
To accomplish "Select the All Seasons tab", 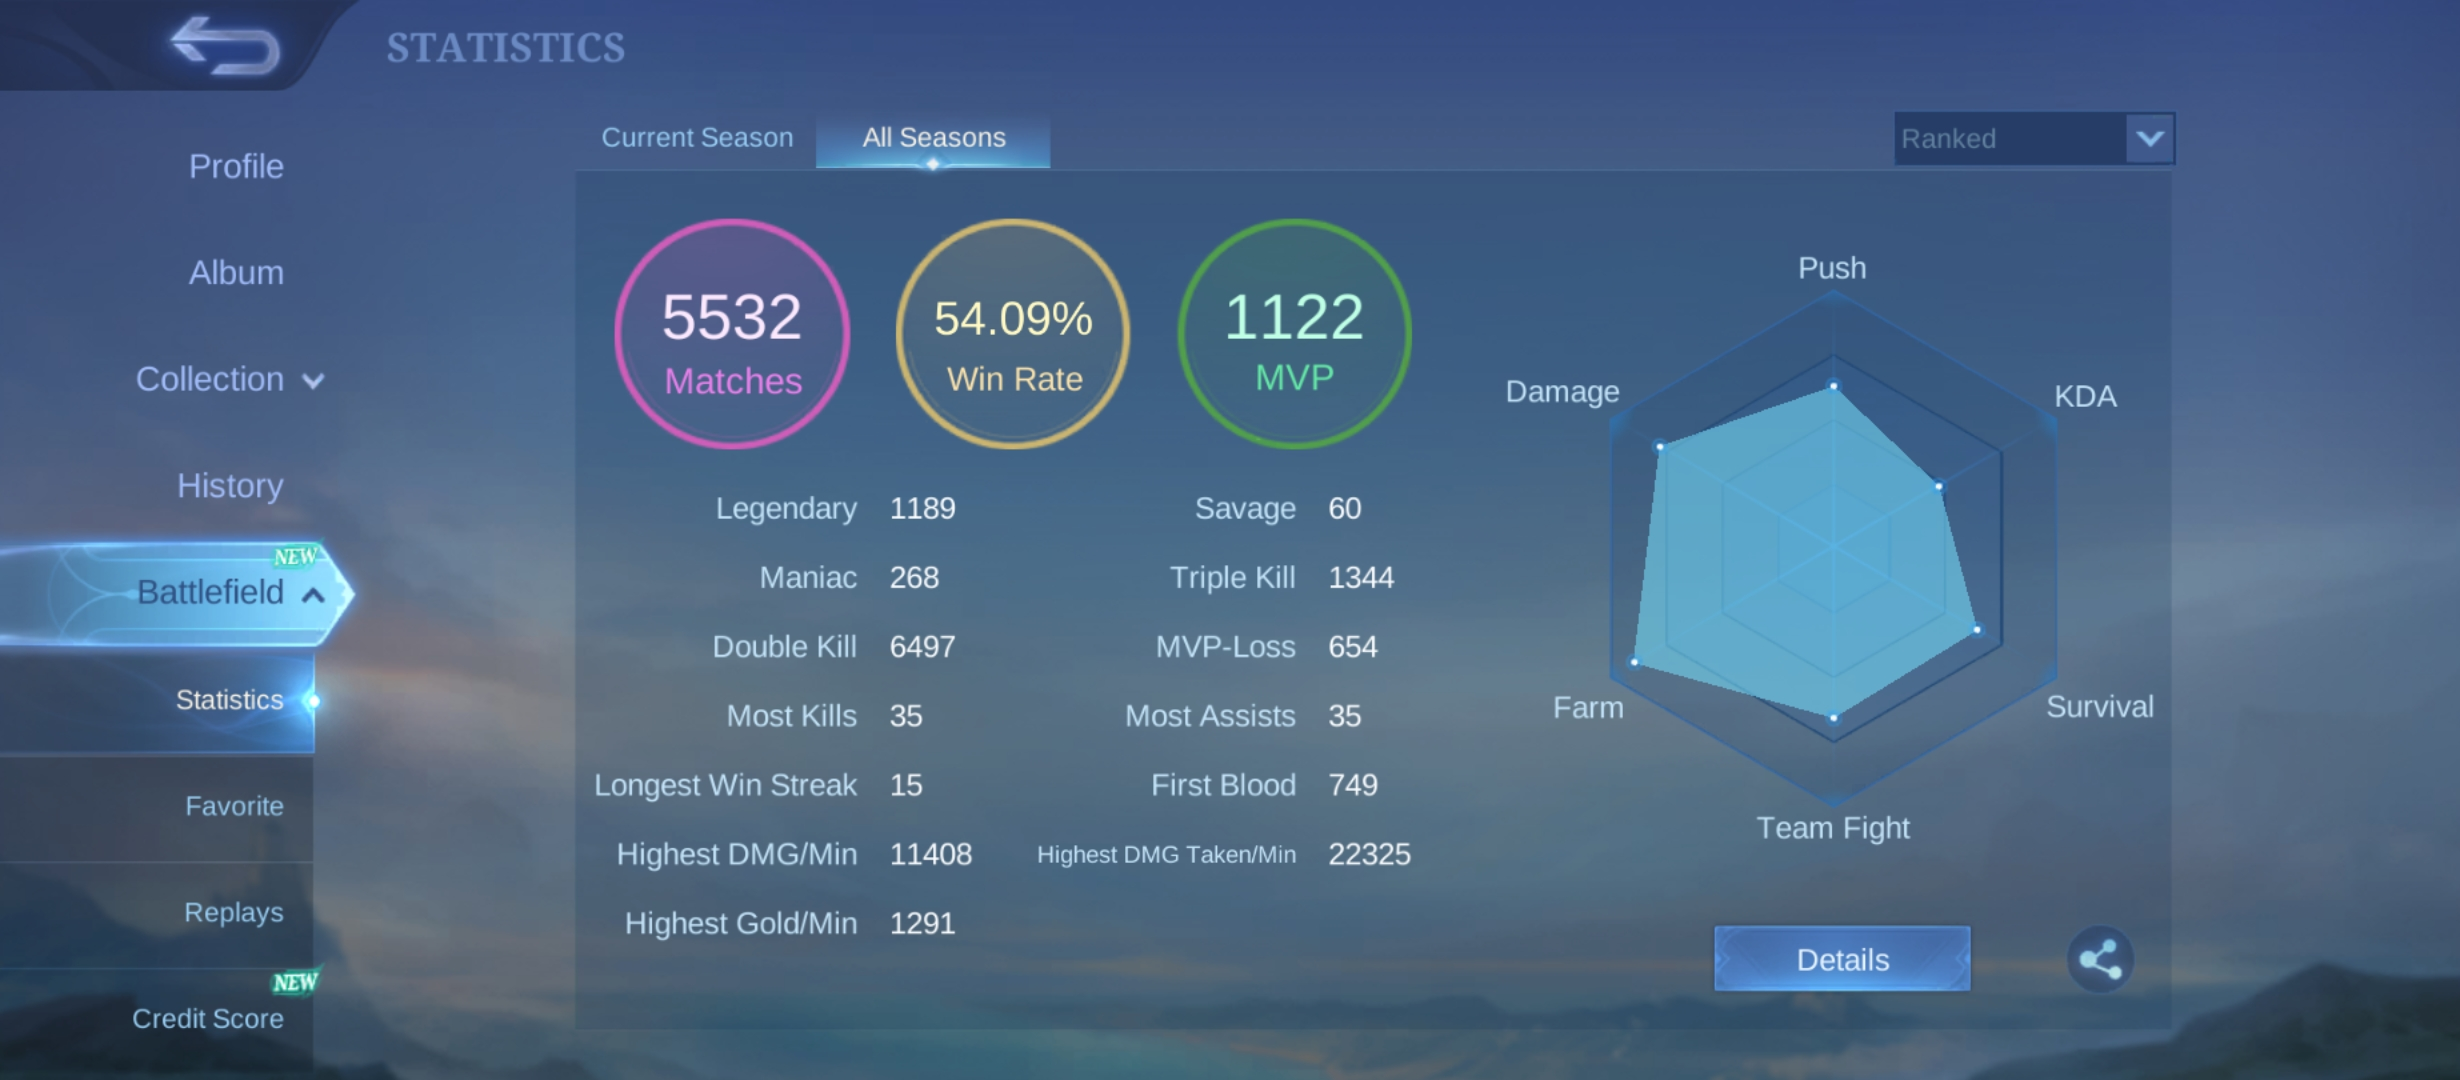I will 933,138.
